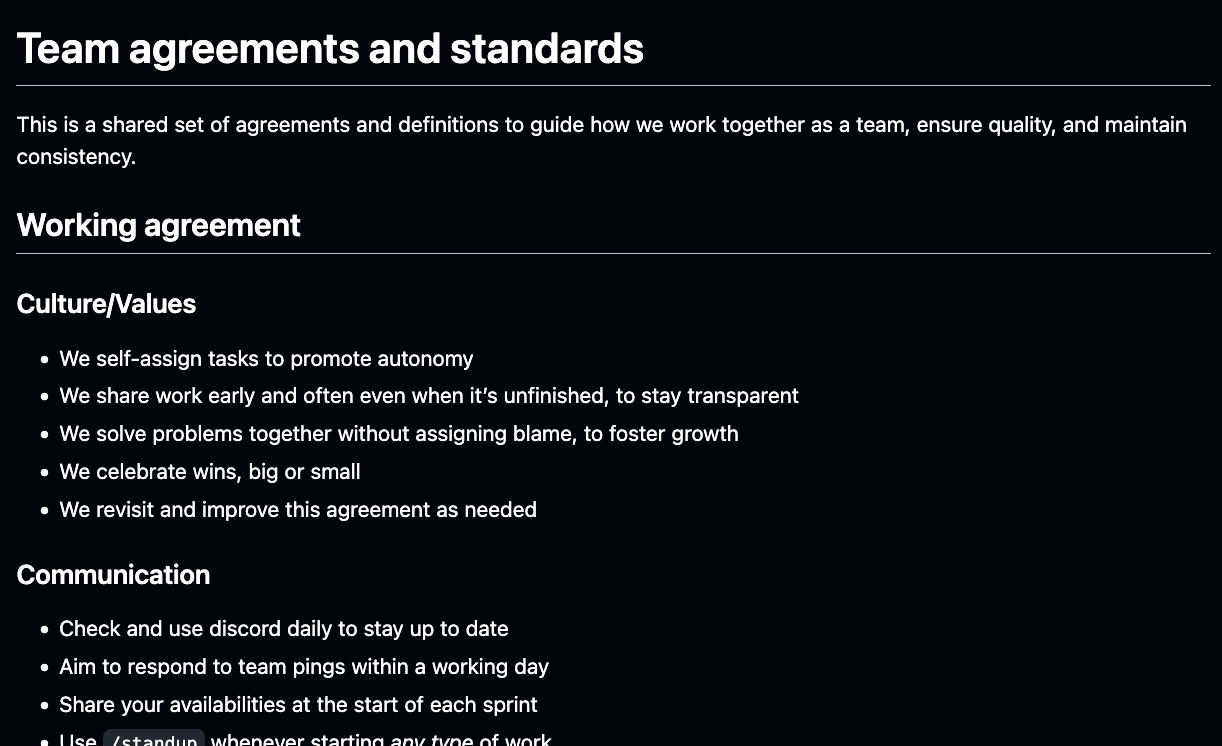Click the divider line below "Working agreement"
Viewport: 1222px width, 746px height.
tap(613, 254)
